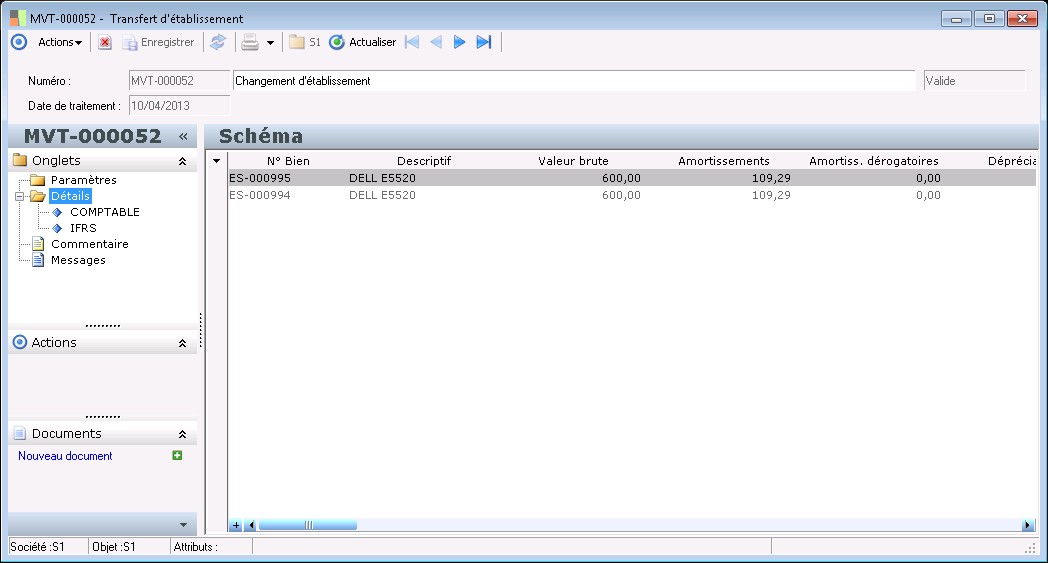1048x563 pixels.
Task: Click the horizontal scrollbar thumb
Action: tap(307, 526)
